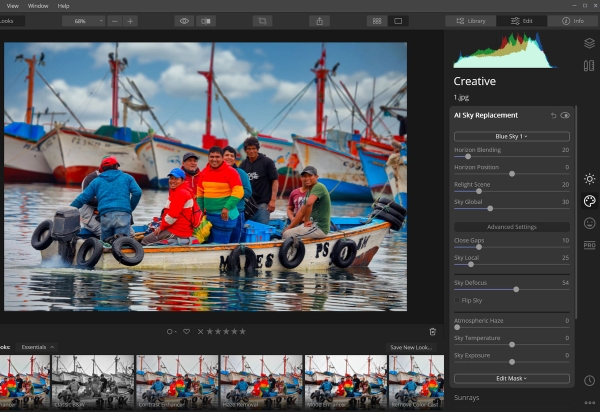
Task: Click the export share icon
Action: point(320,21)
